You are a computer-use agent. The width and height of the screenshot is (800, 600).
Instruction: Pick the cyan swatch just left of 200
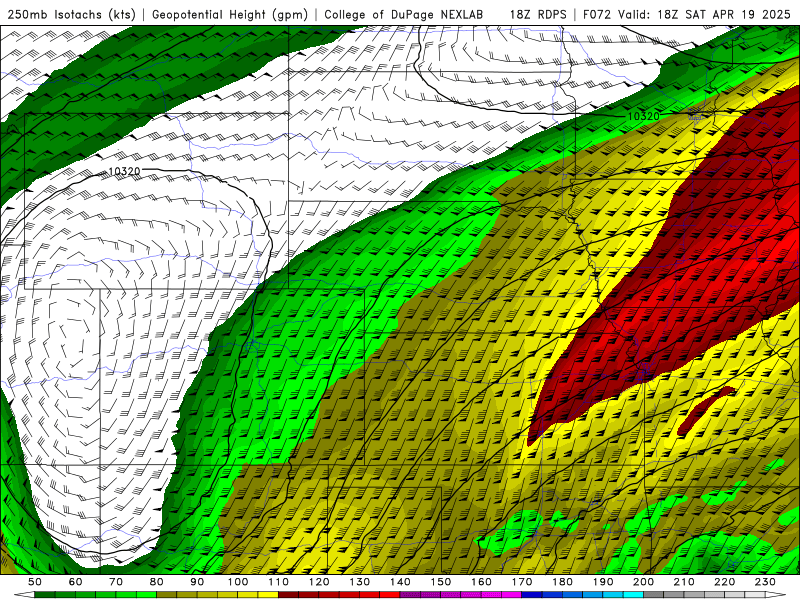pos(633,595)
